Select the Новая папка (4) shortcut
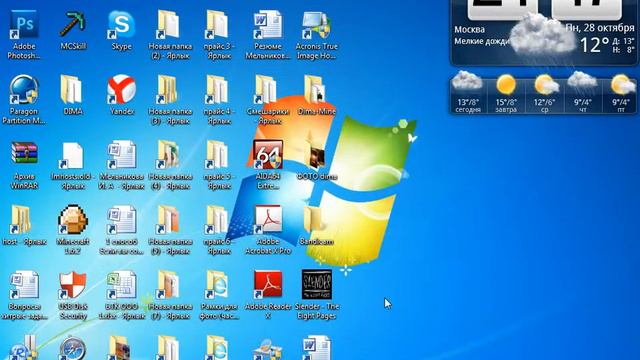The width and height of the screenshot is (640, 360). point(170,165)
